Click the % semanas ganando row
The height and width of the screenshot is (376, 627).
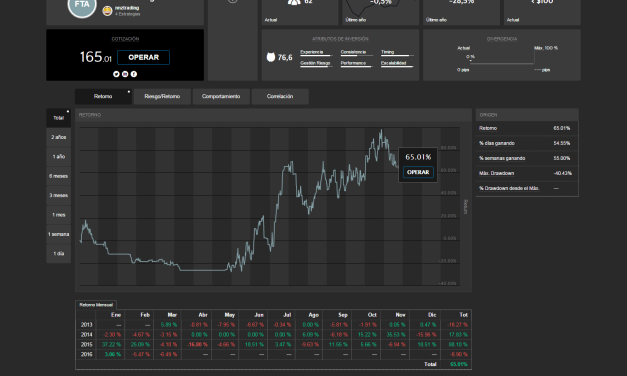click(527, 158)
